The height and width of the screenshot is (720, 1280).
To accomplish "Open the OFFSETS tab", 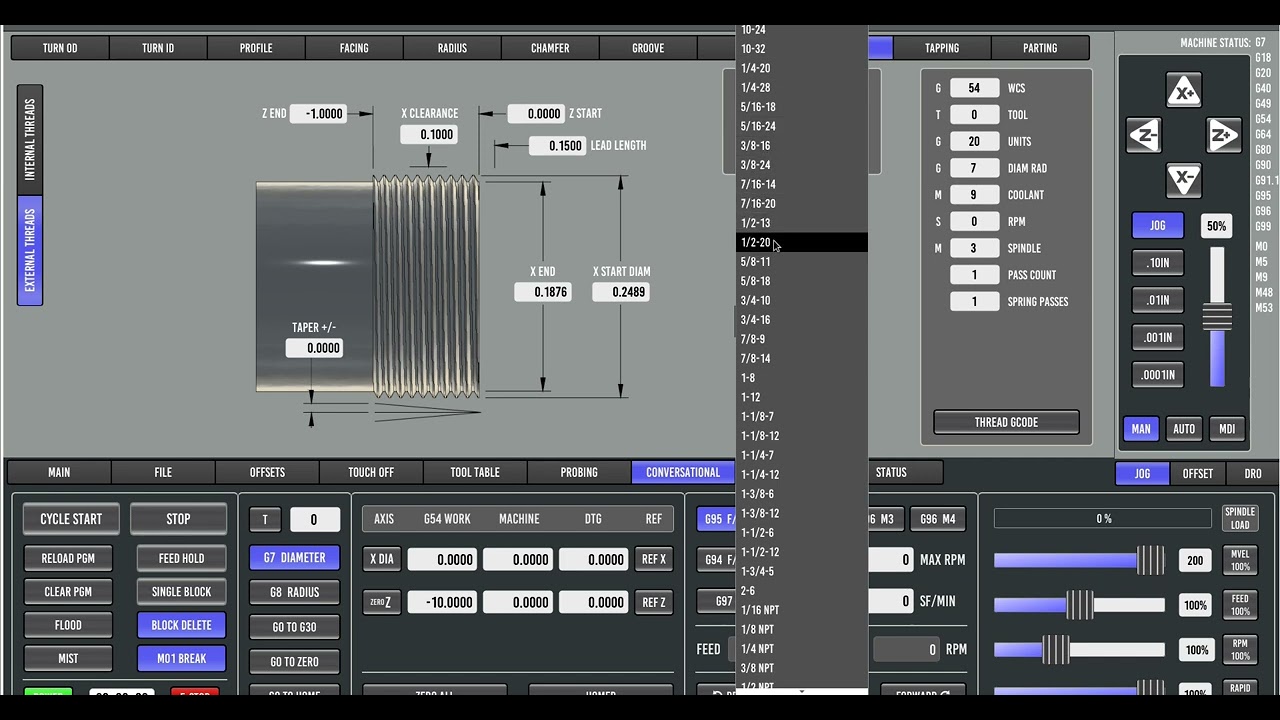I will pyautogui.click(x=267, y=472).
